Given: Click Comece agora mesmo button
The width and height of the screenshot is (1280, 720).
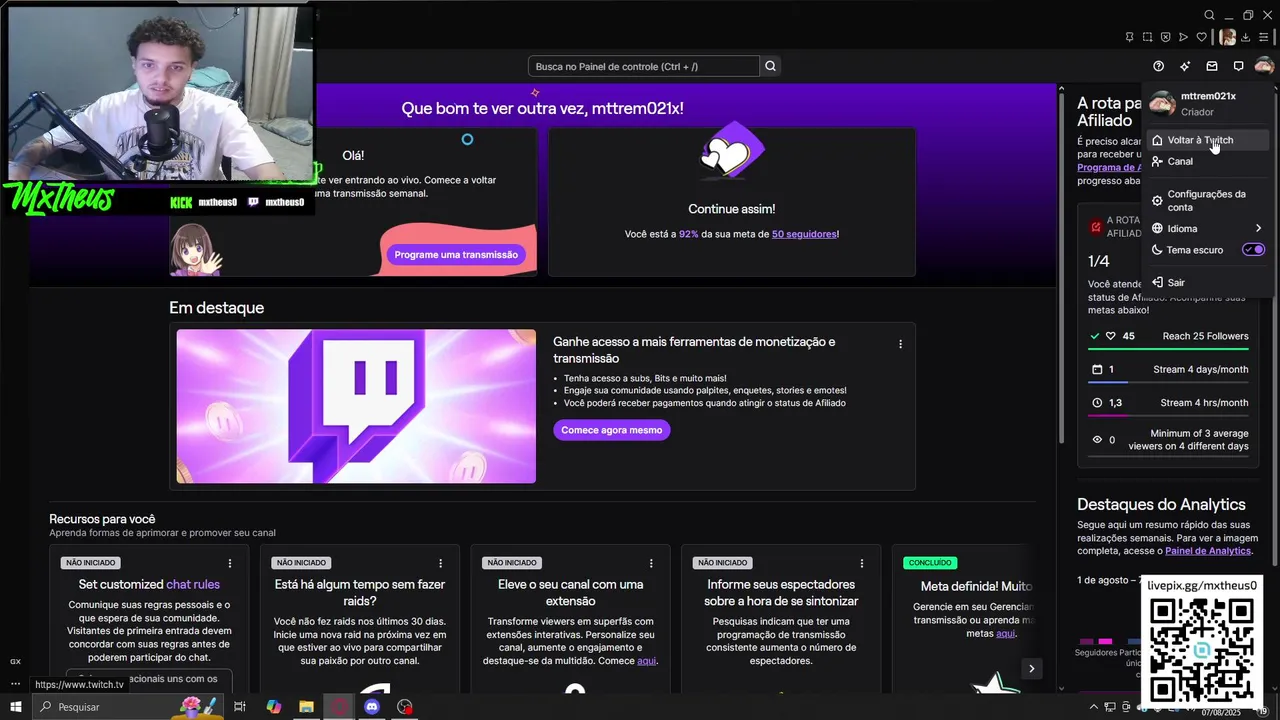Looking at the screenshot, I should 611,430.
